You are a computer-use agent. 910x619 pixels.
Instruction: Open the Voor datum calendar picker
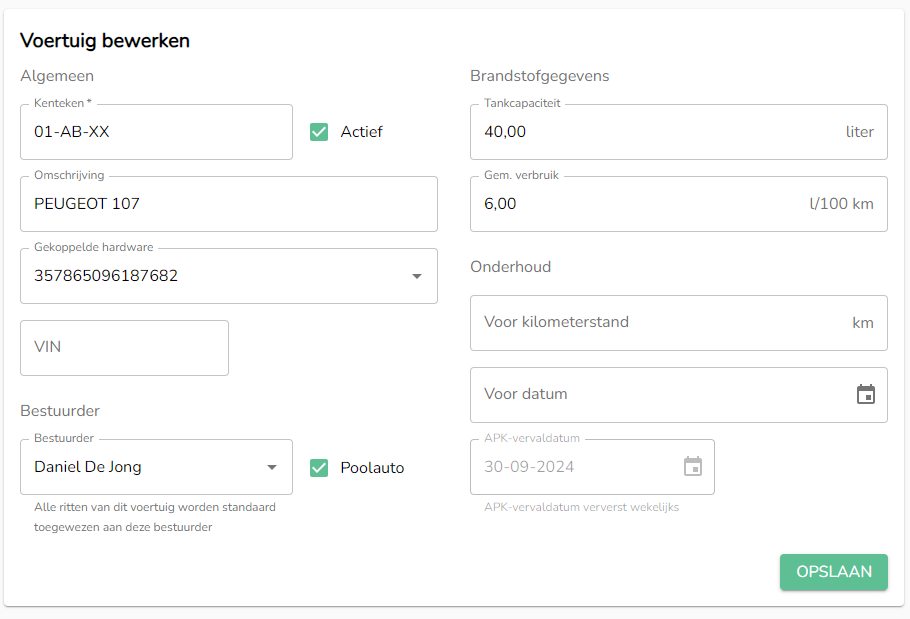[866, 394]
